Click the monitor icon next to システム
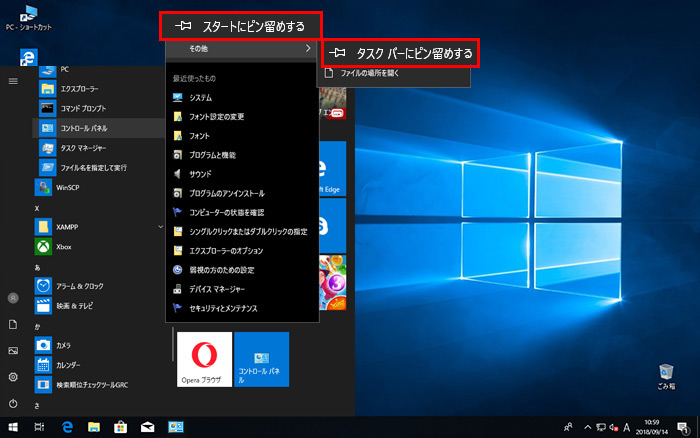 pyautogui.click(x=177, y=97)
